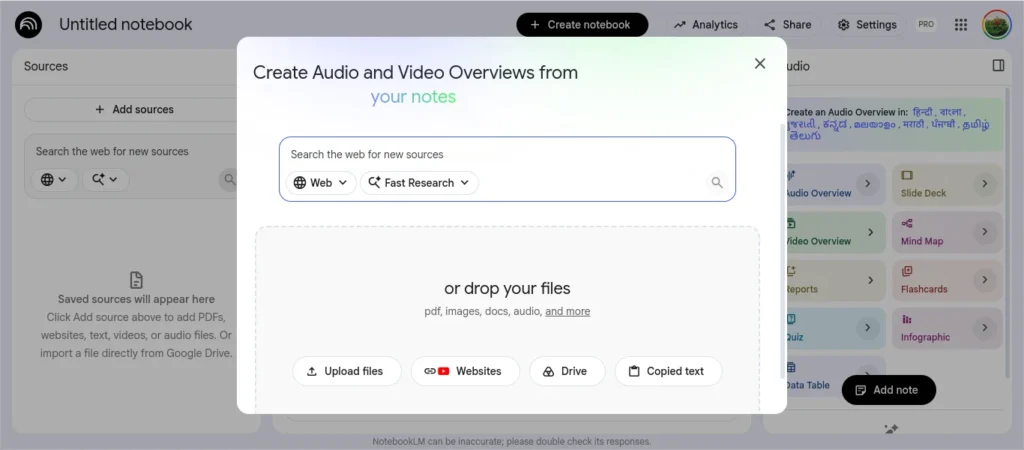Click the PRO badge
This screenshot has height=450, width=1024.
(926, 25)
